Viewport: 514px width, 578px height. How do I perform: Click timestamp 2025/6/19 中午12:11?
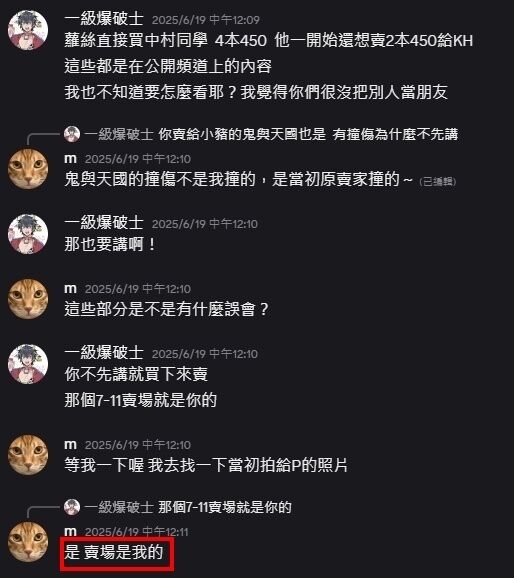[136, 532]
